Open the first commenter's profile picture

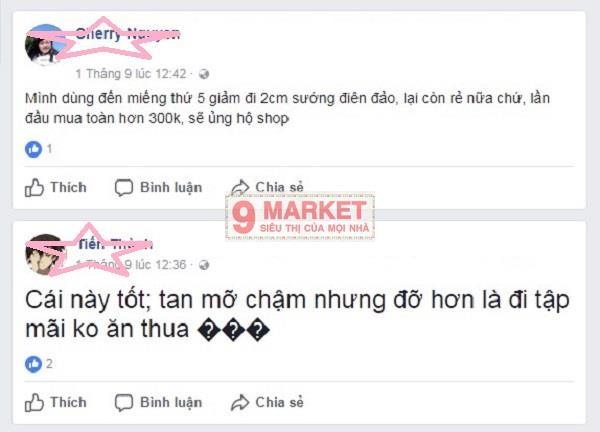(x=45, y=44)
